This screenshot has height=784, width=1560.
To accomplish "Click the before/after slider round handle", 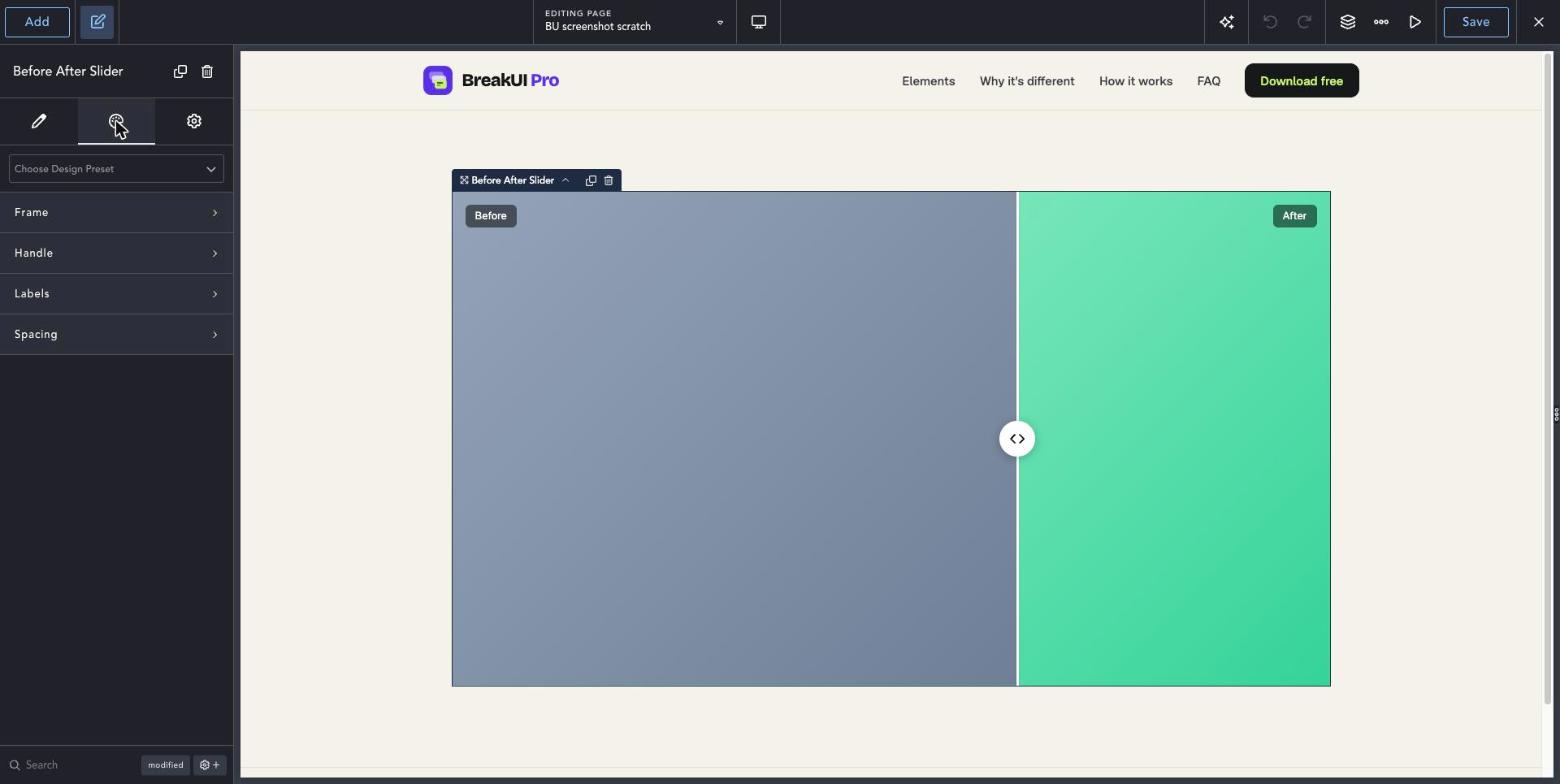I will pos(1017,439).
